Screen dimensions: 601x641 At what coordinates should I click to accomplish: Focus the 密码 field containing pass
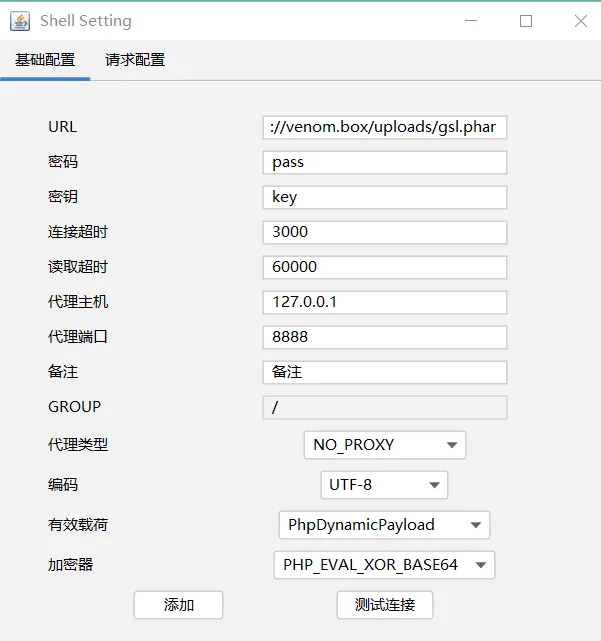click(385, 162)
